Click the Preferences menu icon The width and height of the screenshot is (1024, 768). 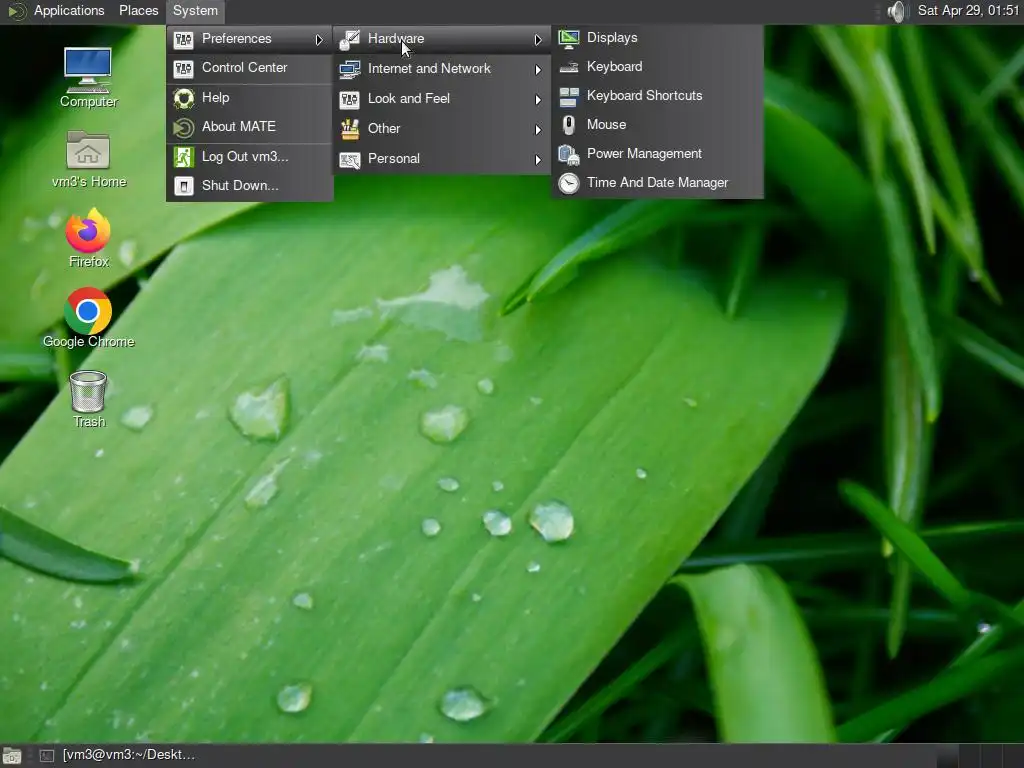pos(184,39)
